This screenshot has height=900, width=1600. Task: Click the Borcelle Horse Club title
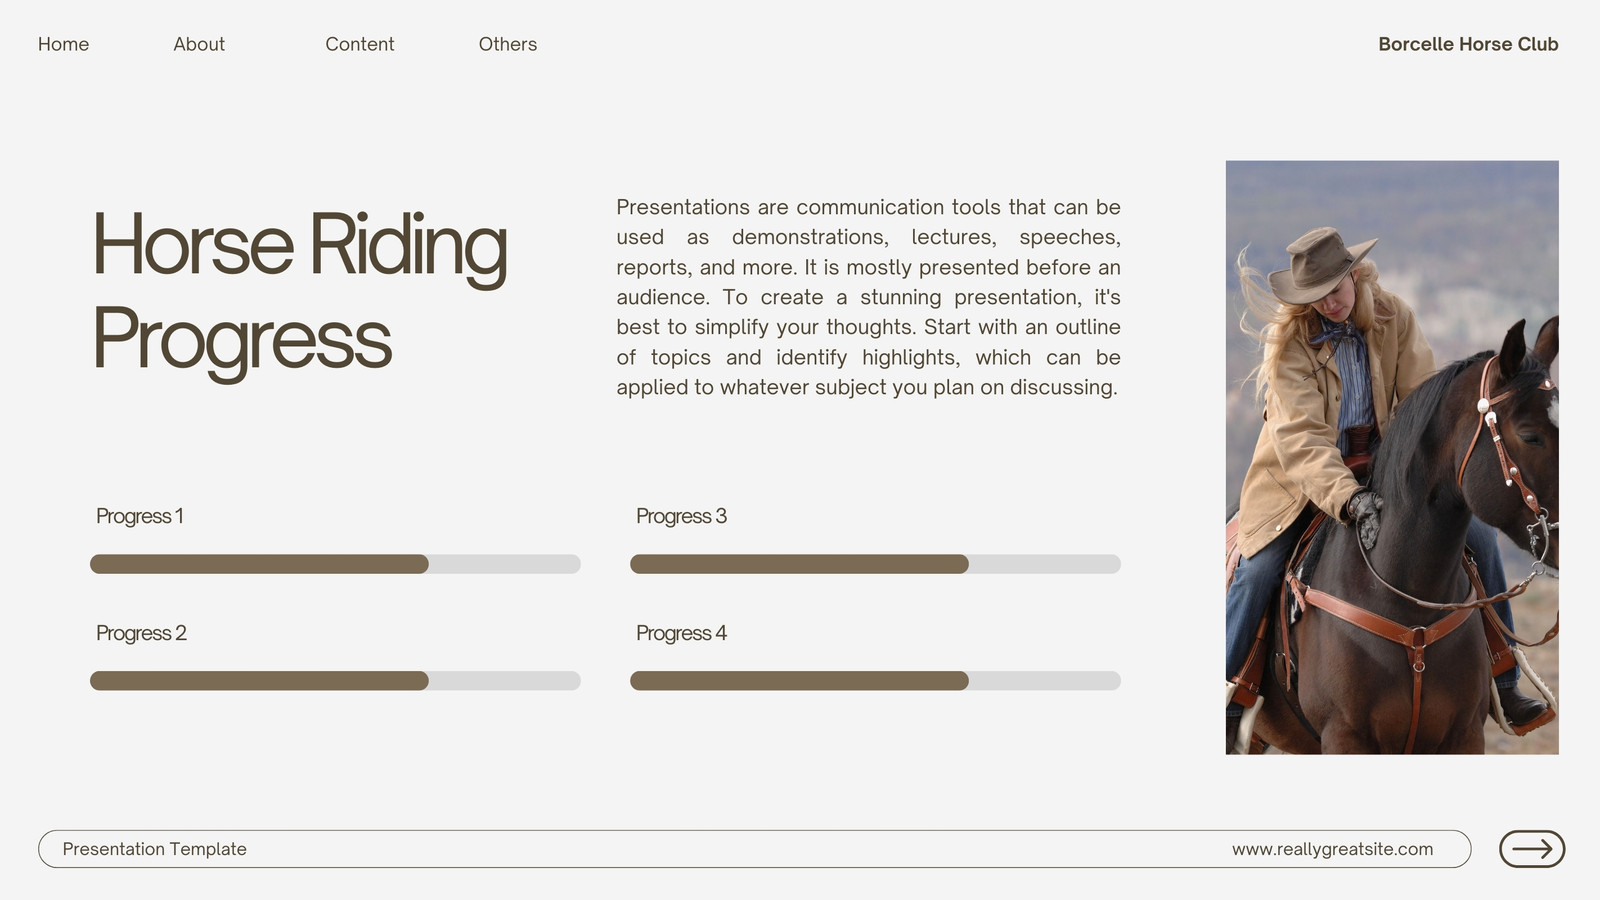[1468, 44]
